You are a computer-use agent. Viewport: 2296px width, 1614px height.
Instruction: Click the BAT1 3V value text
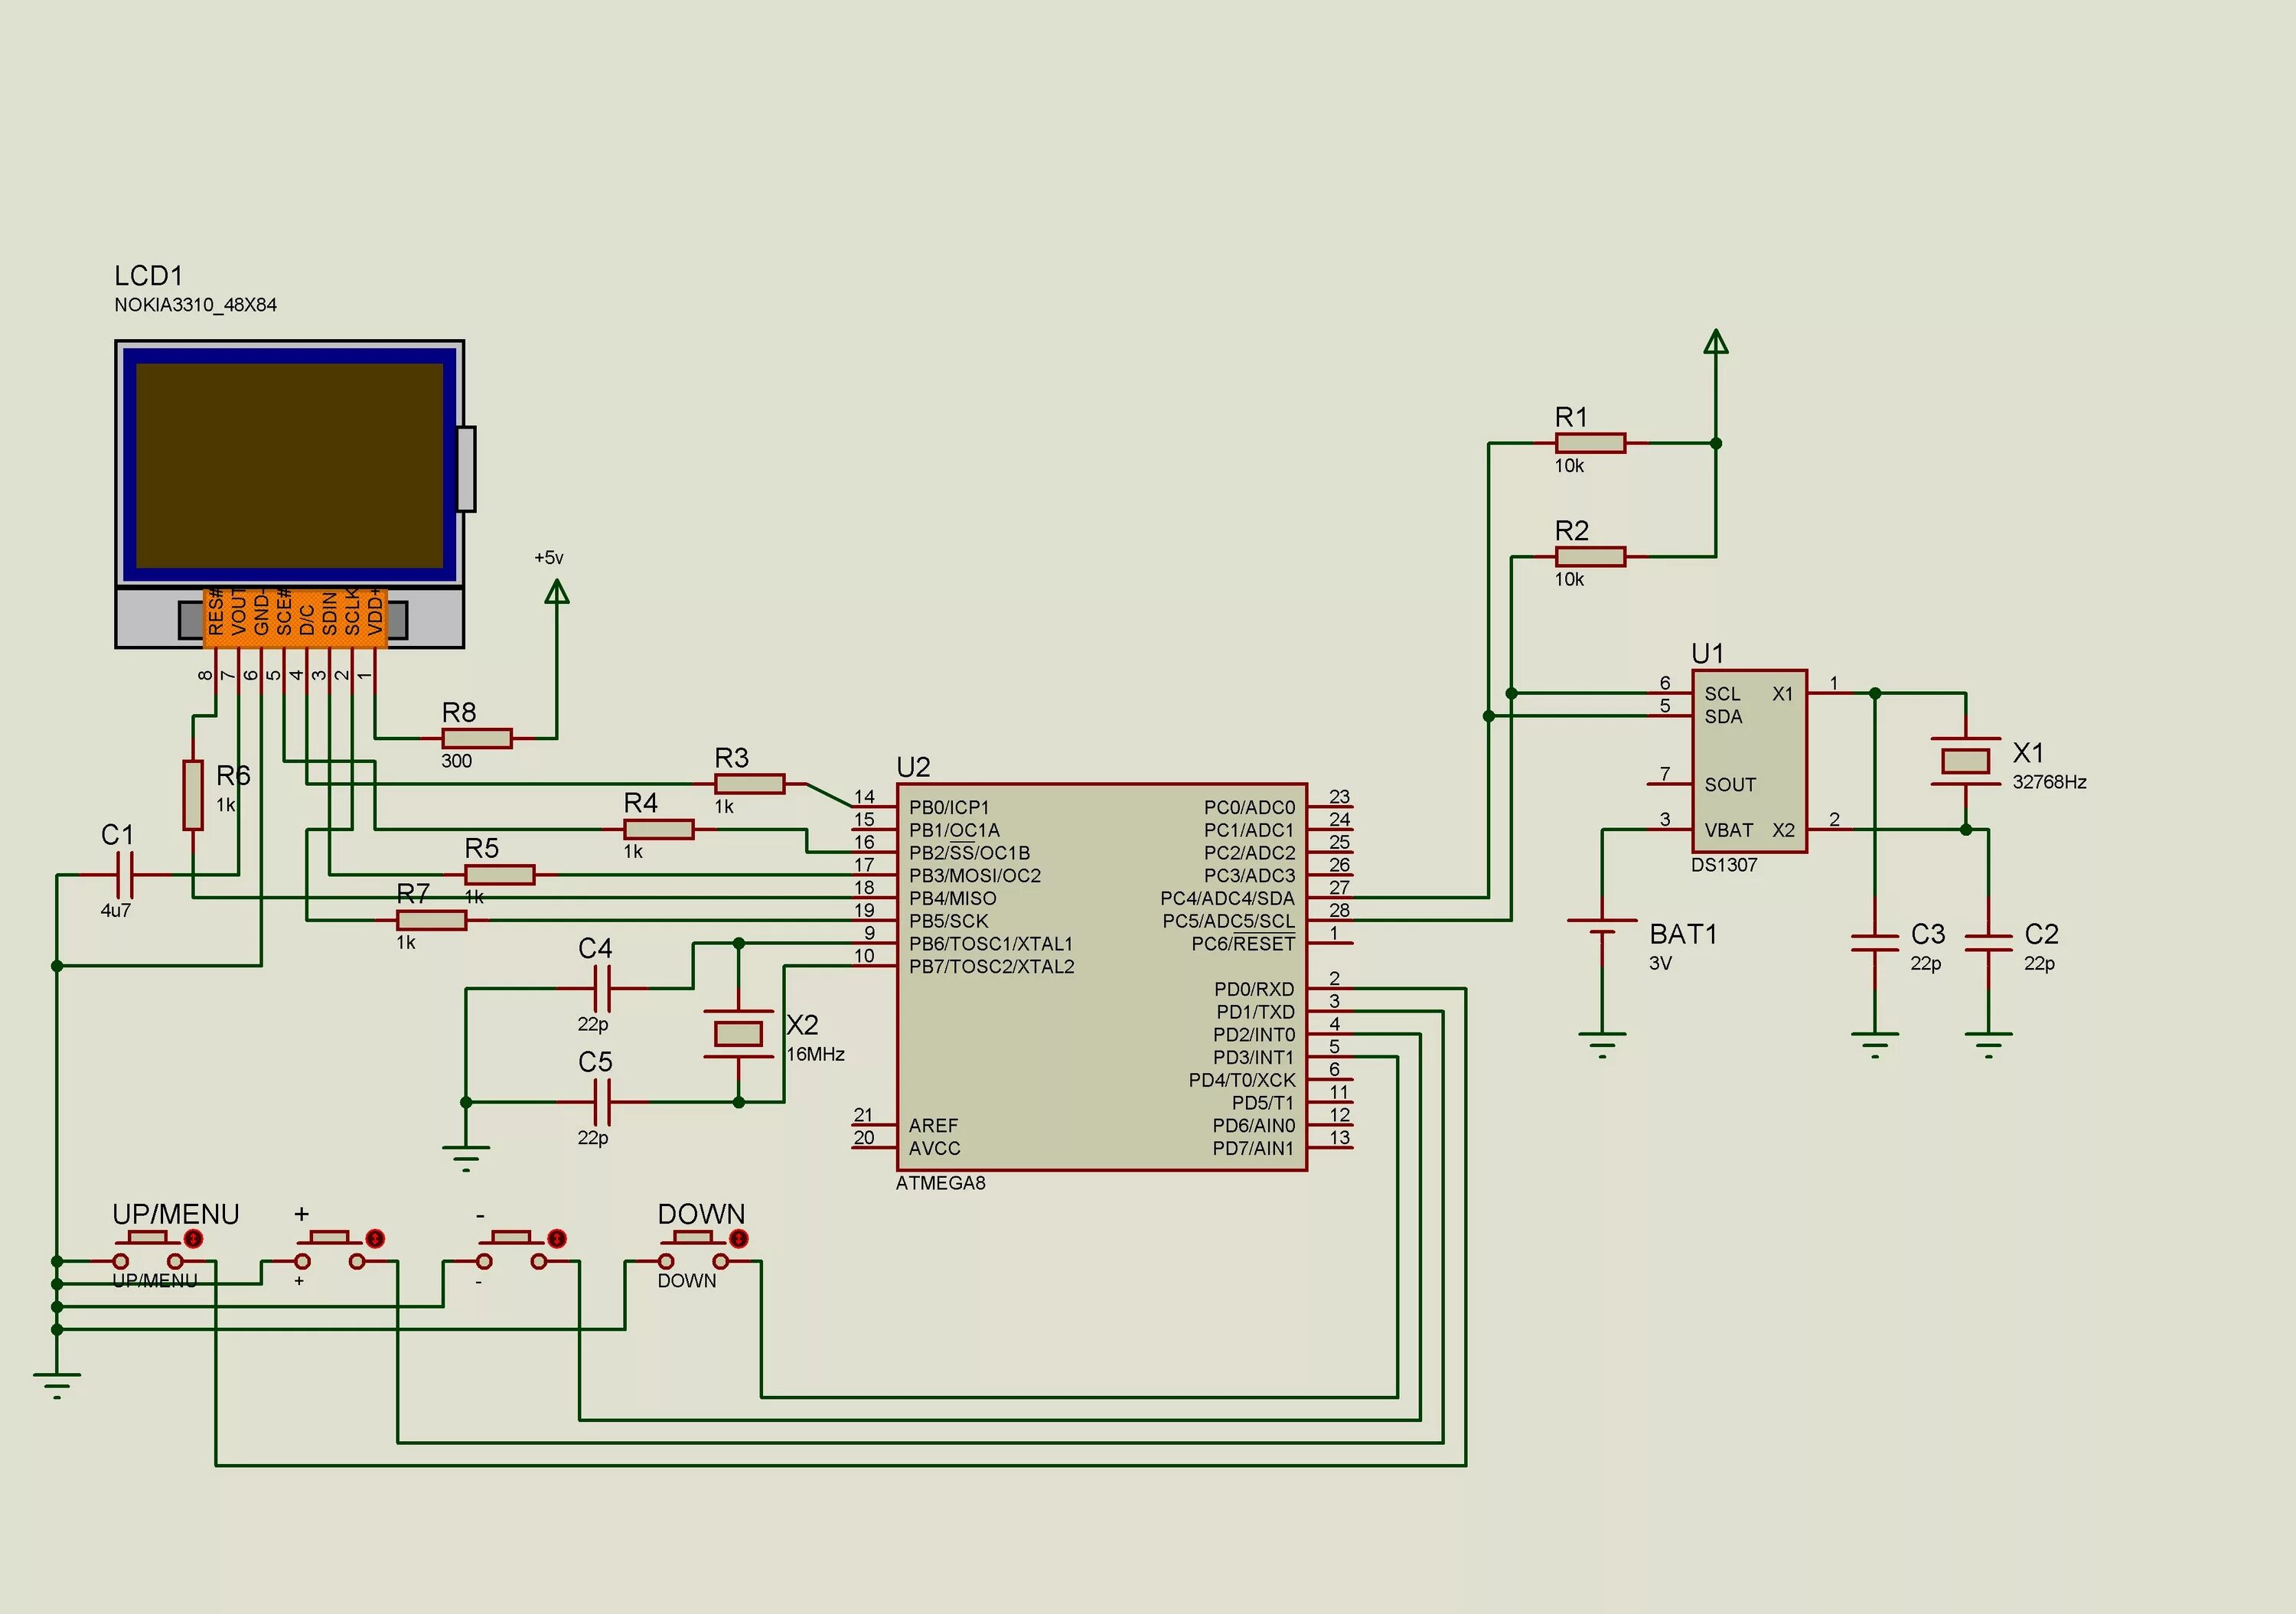[x=1660, y=963]
